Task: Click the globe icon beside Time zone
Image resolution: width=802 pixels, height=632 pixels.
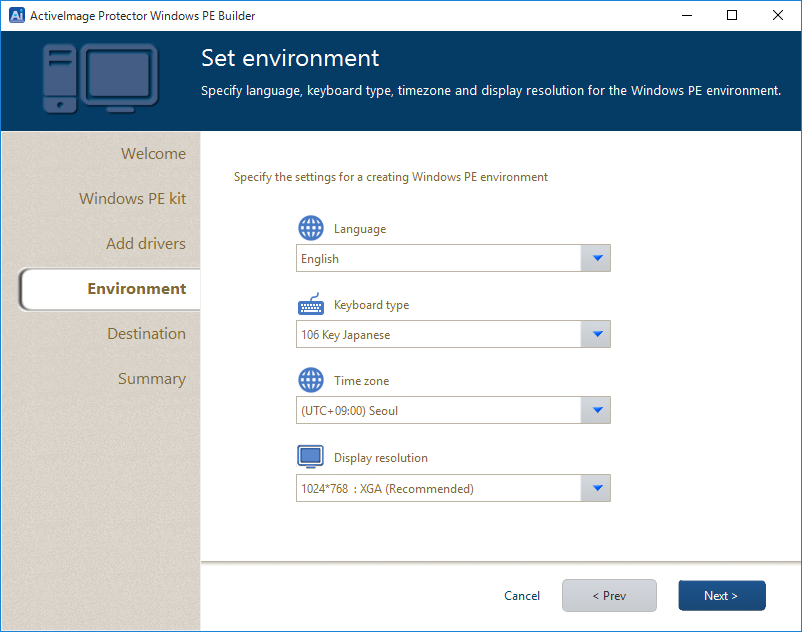Action: (311, 381)
